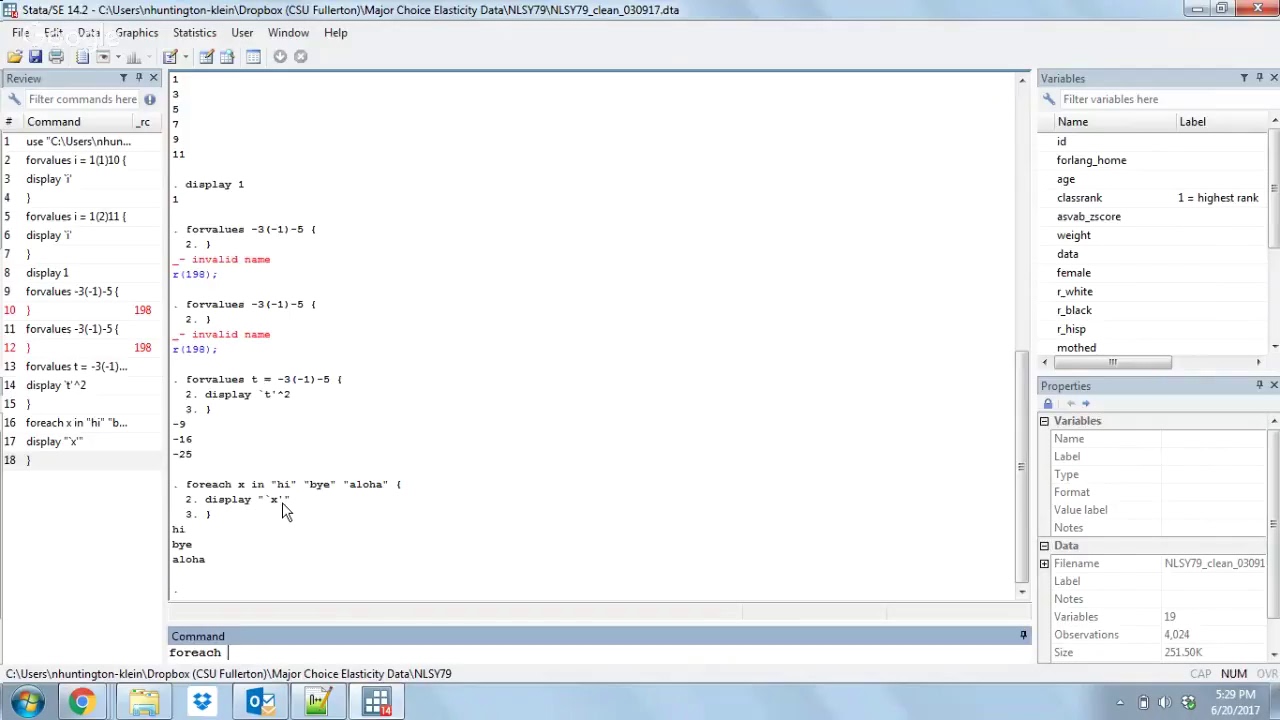Click the Results window vertical scrollbar
The width and height of the screenshot is (1280, 720).
point(1022,466)
